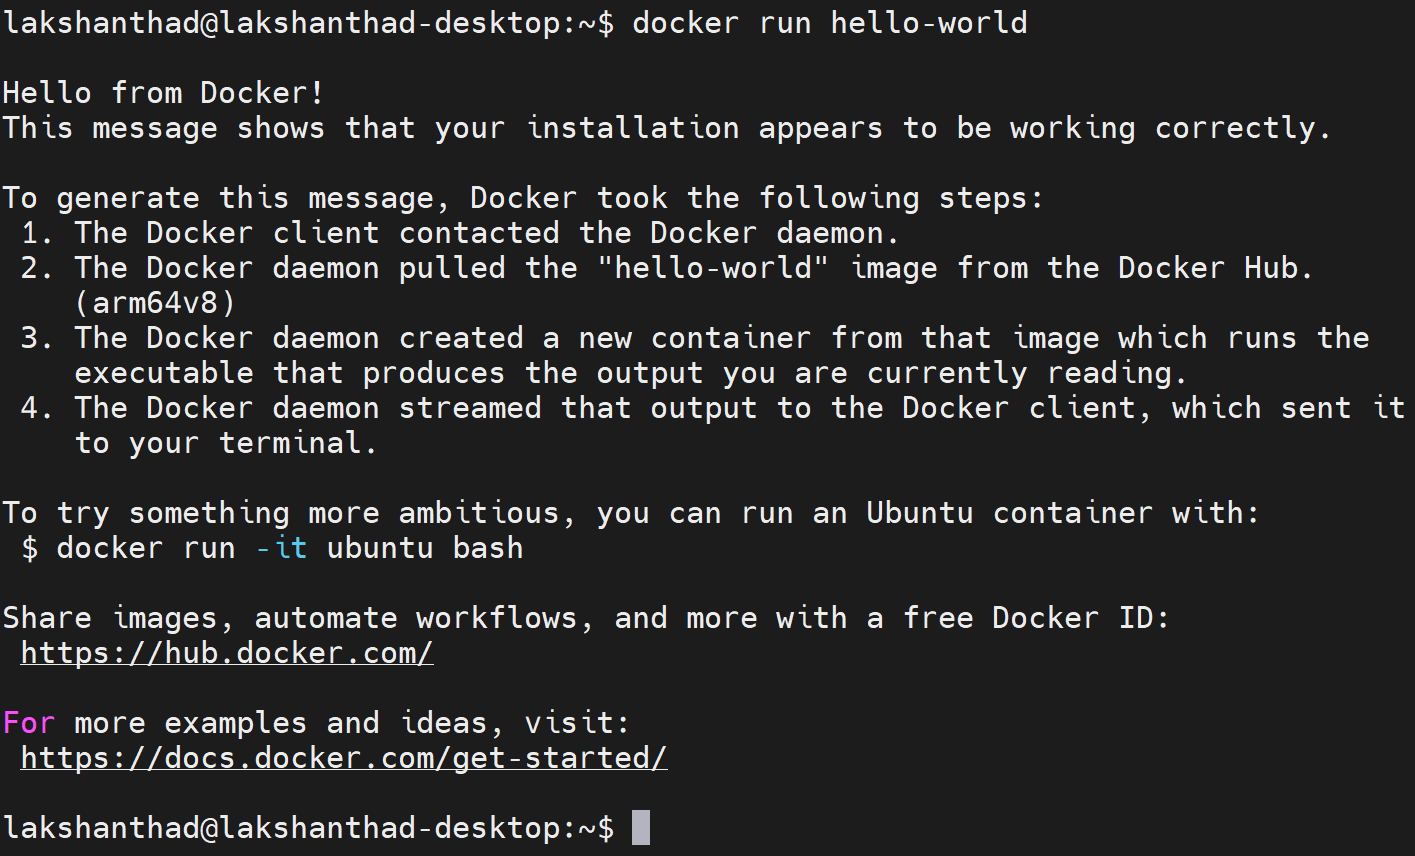
Task: Click the 'Hello from Docker!' line
Action: pos(163,92)
